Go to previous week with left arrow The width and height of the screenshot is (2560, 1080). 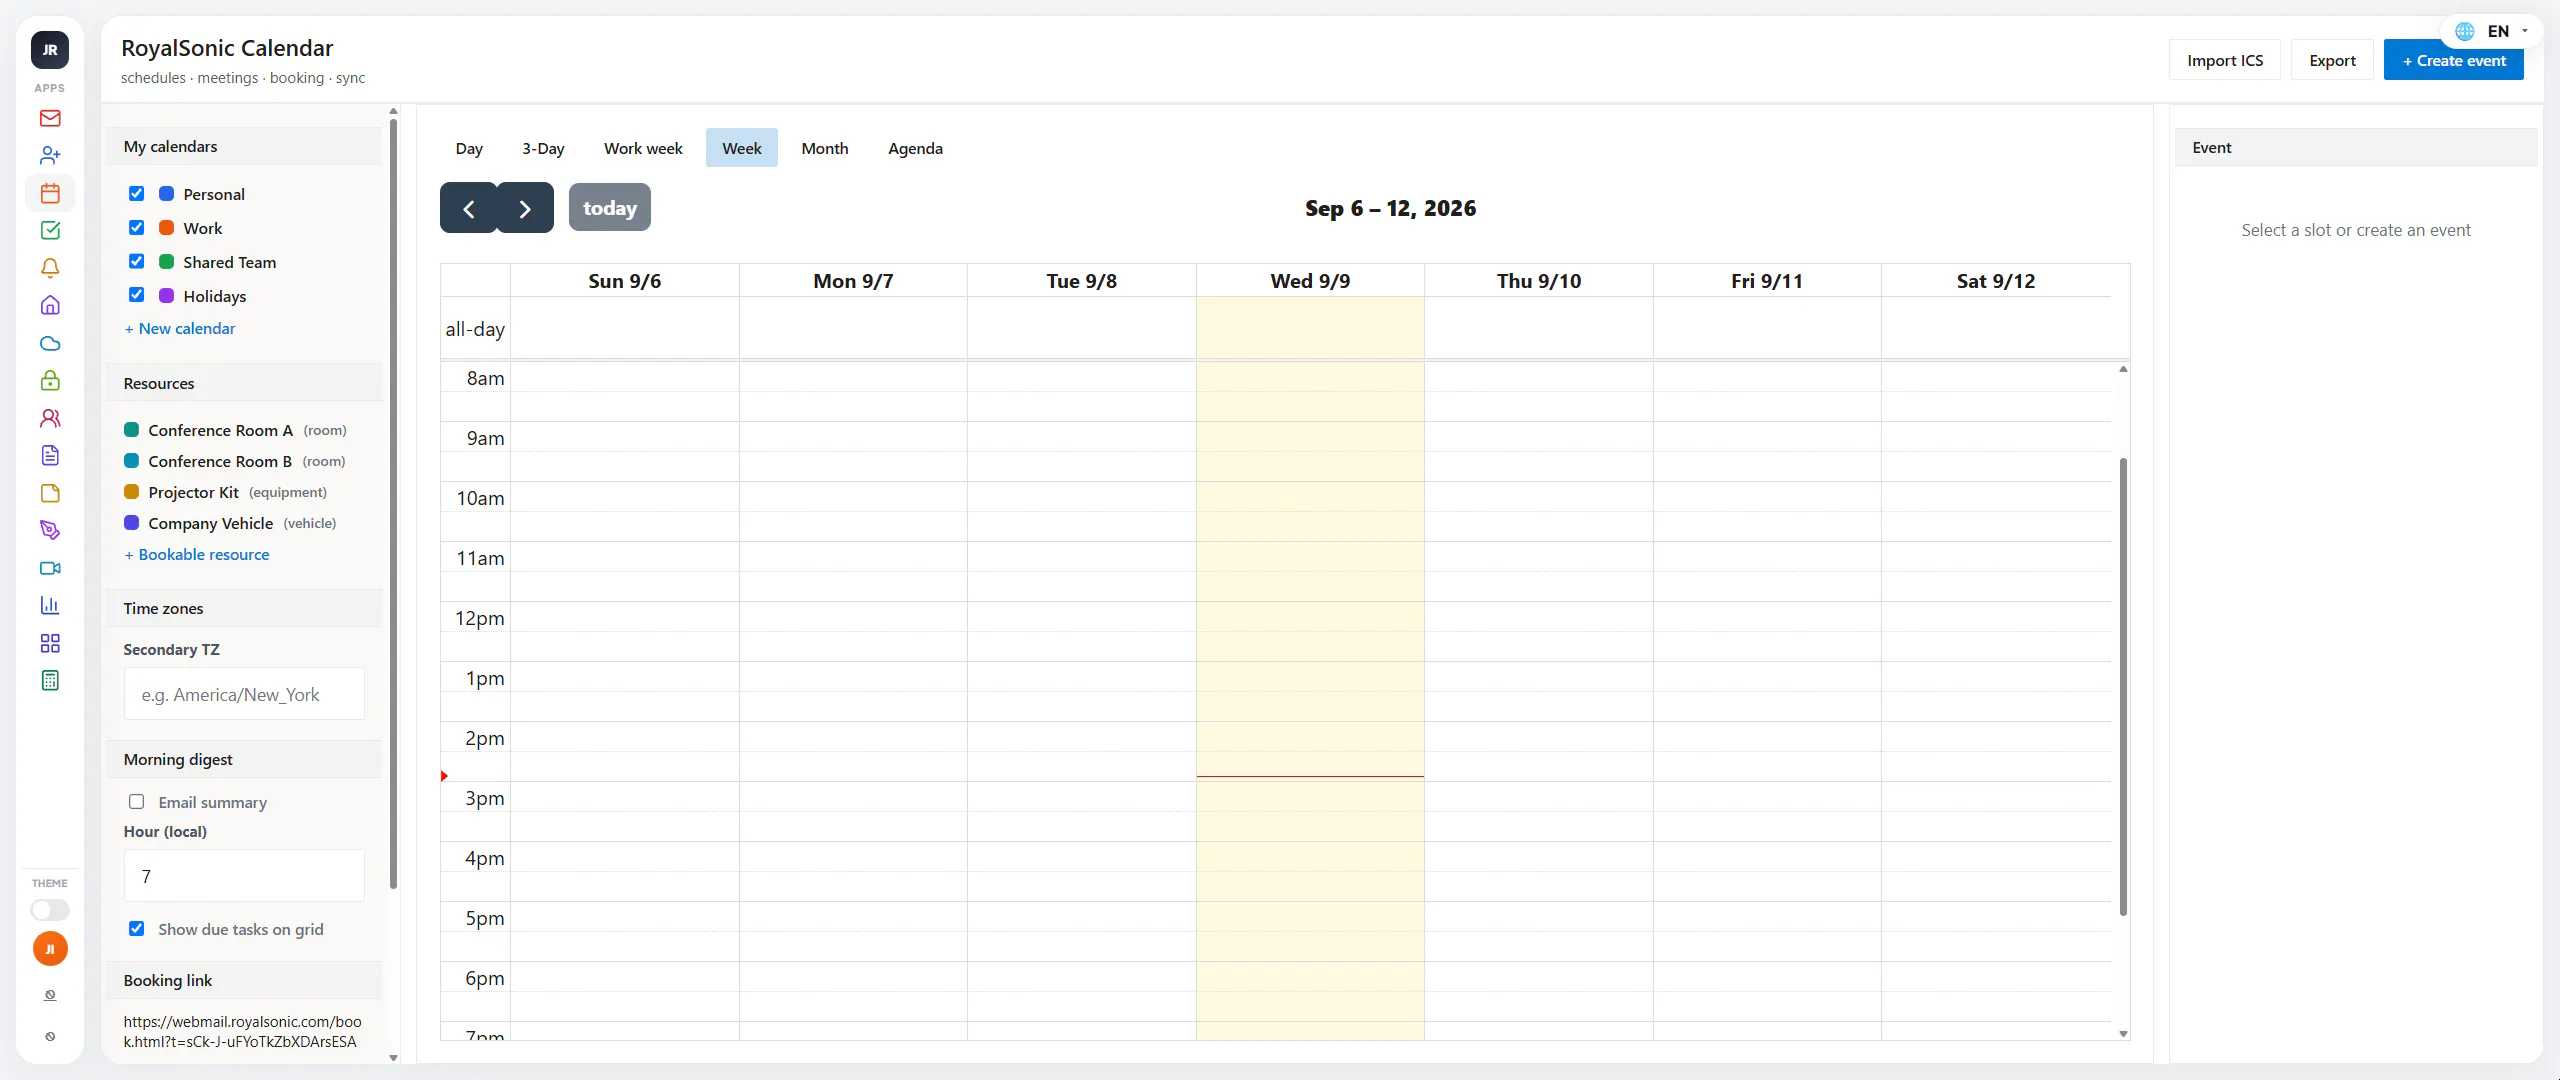click(468, 208)
